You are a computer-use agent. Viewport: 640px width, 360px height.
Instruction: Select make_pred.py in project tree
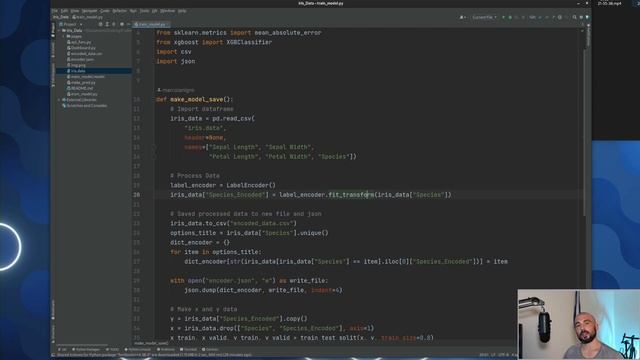pos(82,82)
